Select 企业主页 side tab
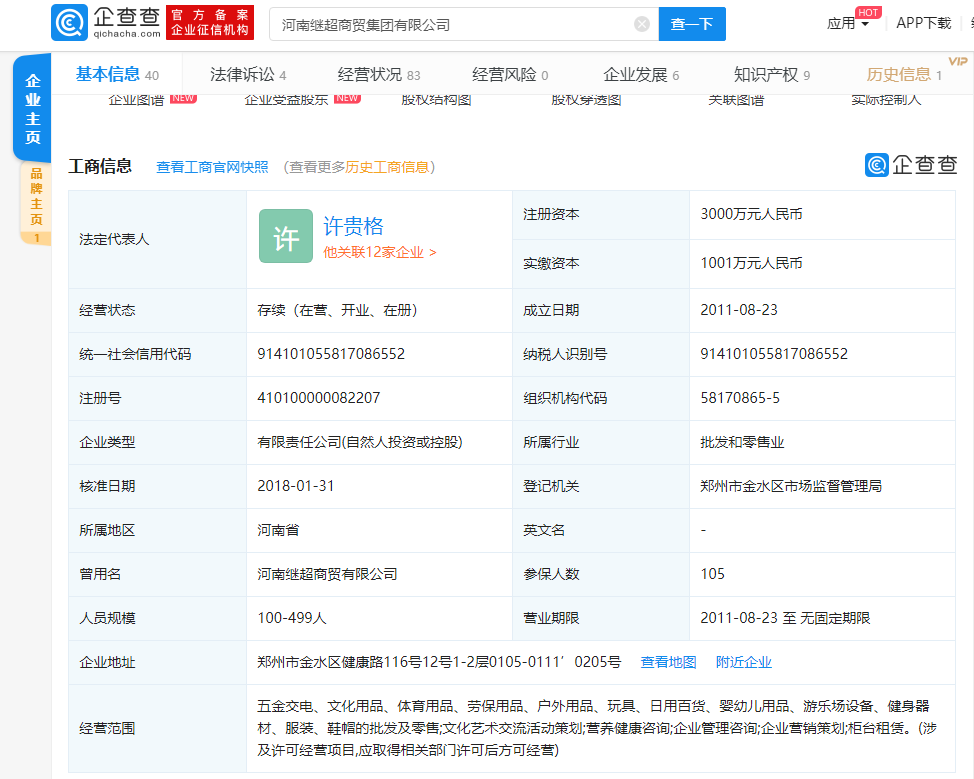Viewport: 974px width, 779px height. [32, 109]
